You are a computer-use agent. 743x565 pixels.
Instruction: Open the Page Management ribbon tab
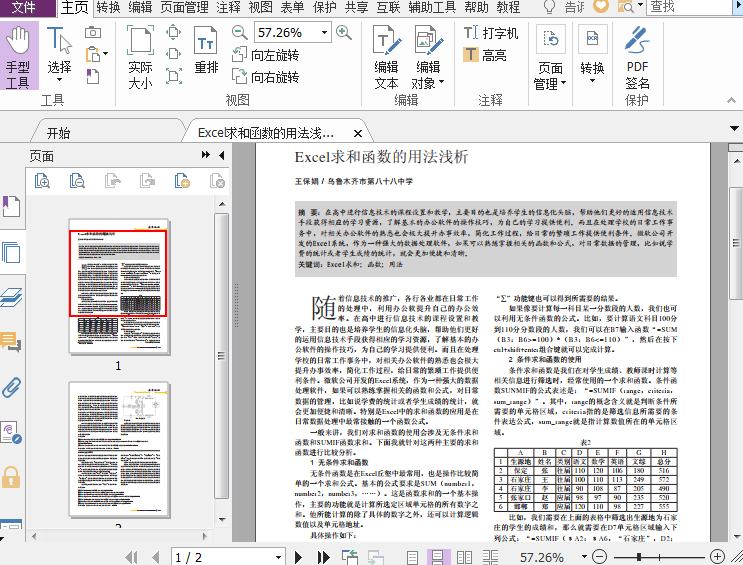[184, 7]
